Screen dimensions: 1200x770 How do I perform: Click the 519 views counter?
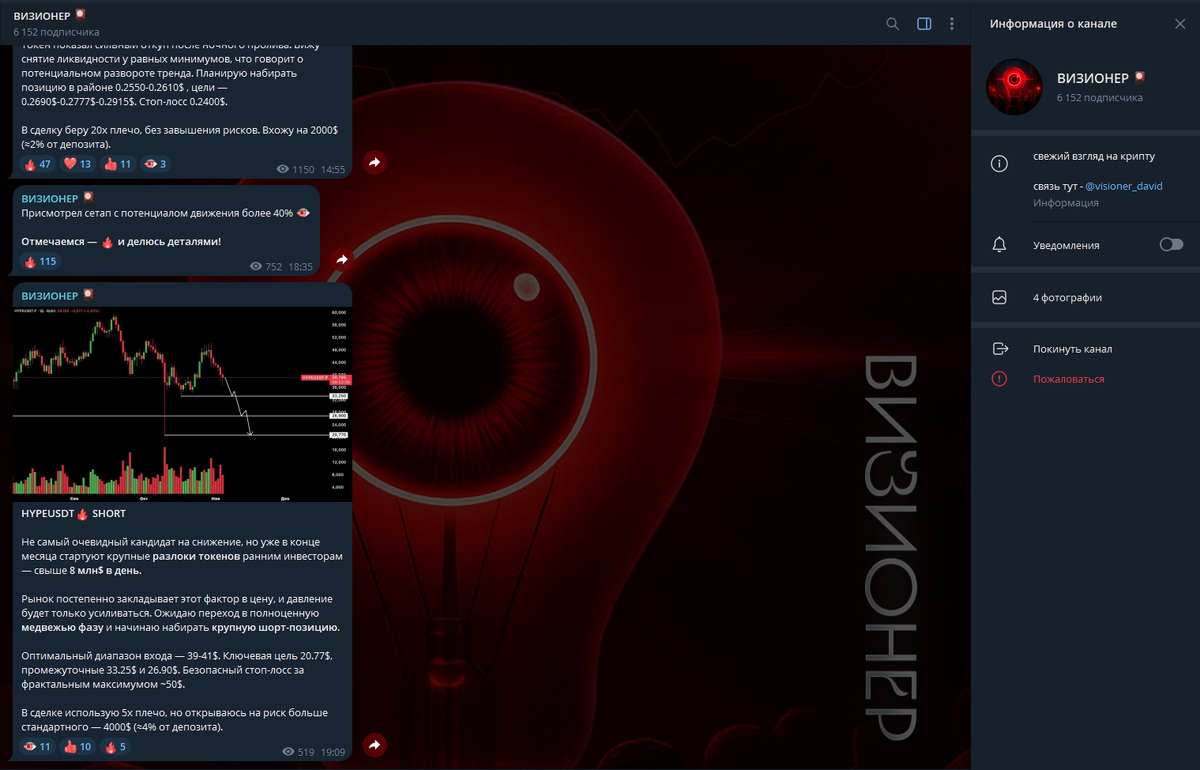pyautogui.click(x=299, y=751)
